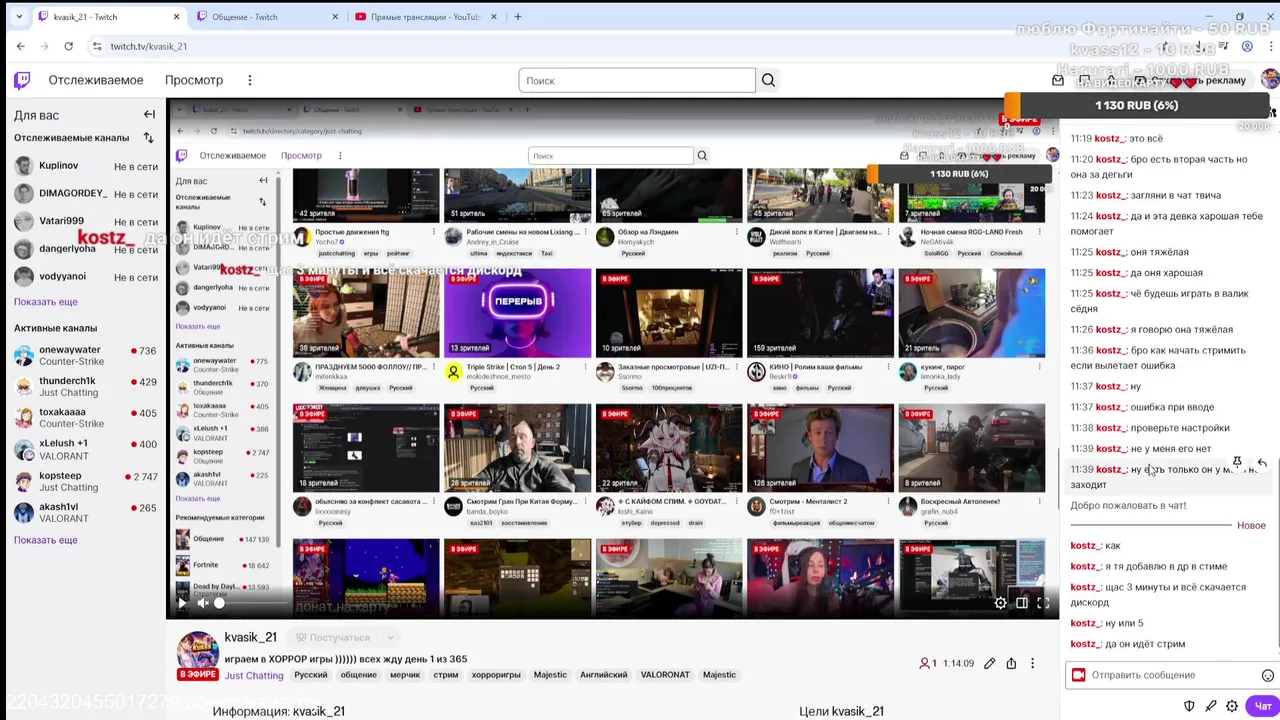Toggle theatre mode in the player
The height and width of the screenshot is (720, 1280).
(x=1022, y=603)
